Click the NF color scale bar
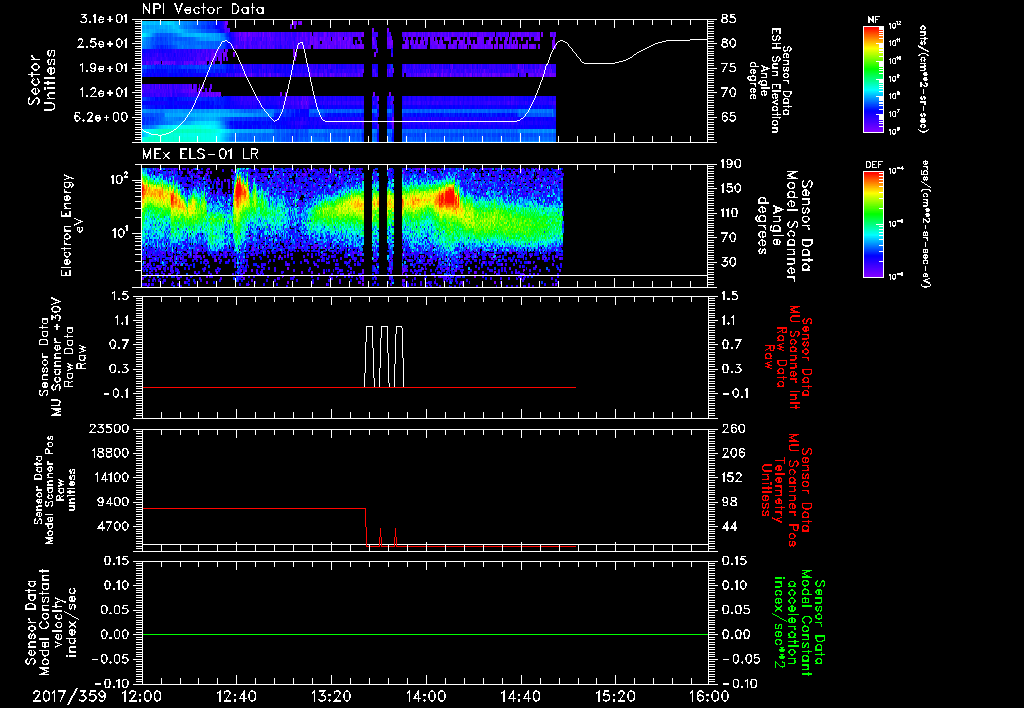The image size is (1024, 708). point(874,78)
